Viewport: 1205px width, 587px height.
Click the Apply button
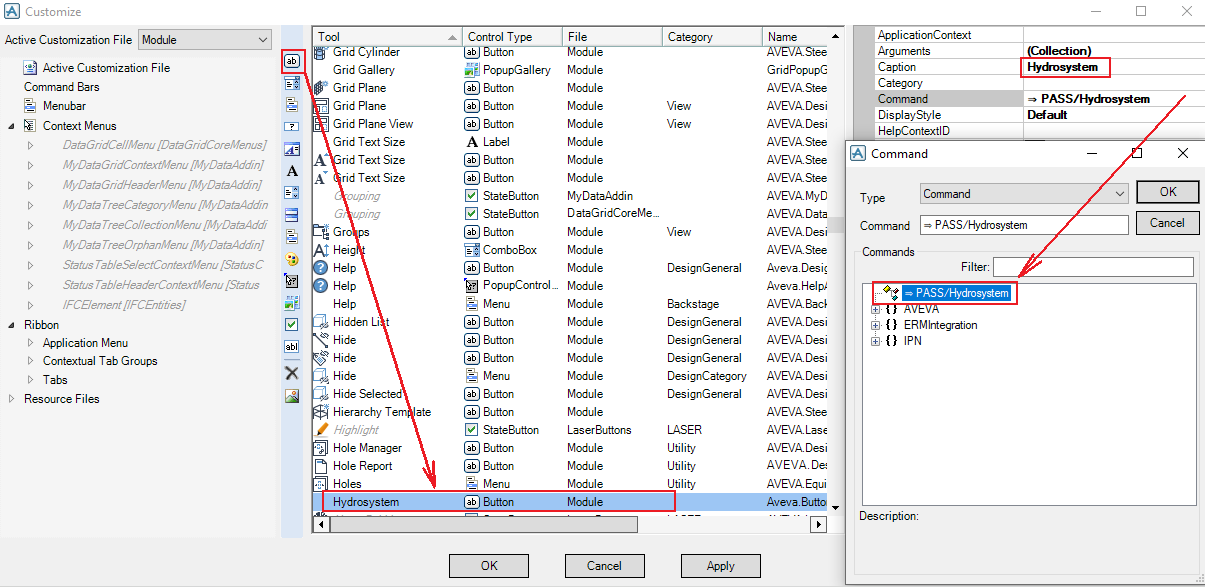[x=720, y=566]
